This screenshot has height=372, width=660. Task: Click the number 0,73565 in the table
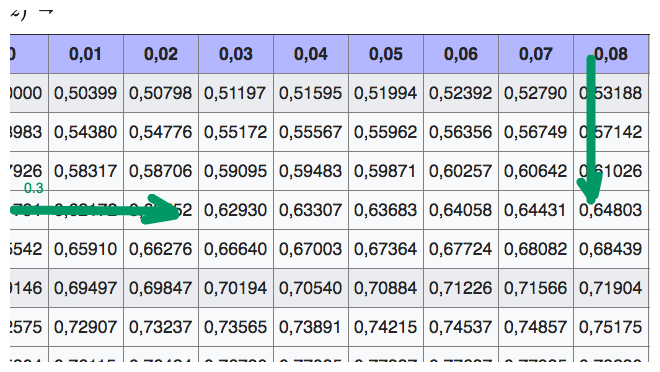(x=236, y=327)
